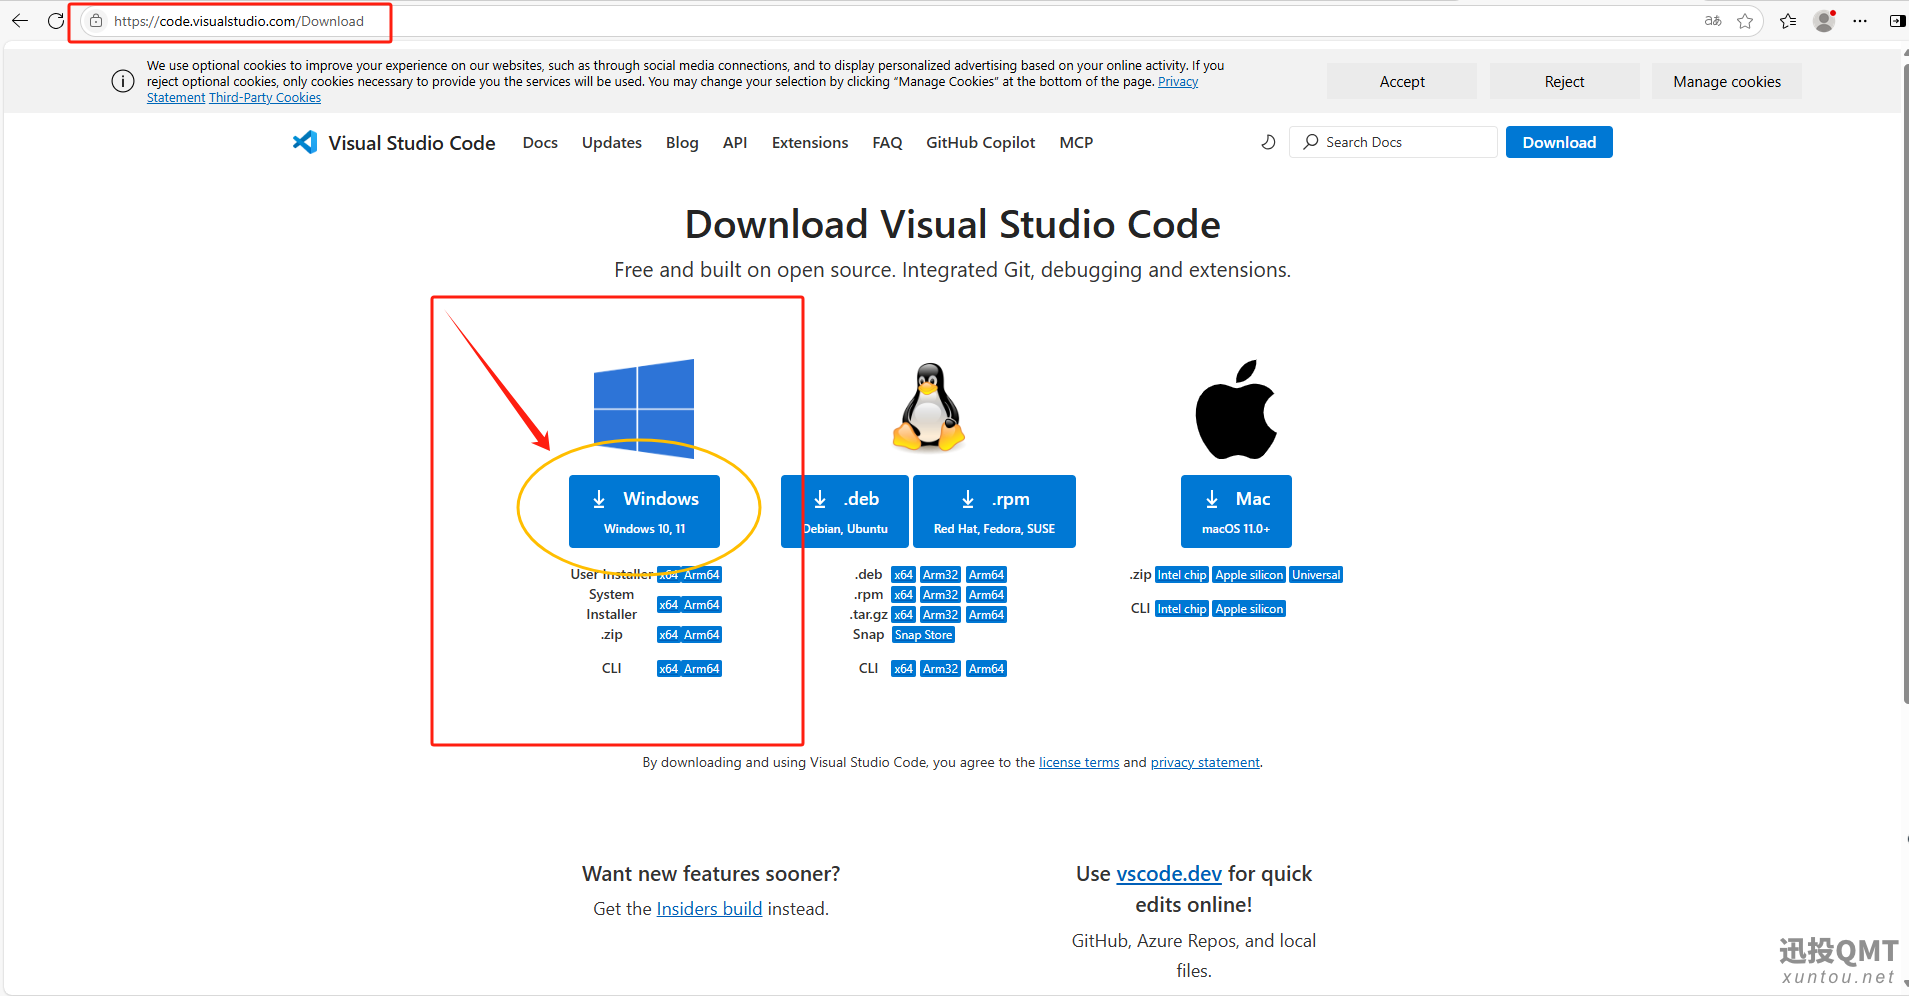Download the Windows 10, 11 installer
This screenshot has width=1909, height=996.
pyautogui.click(x=644, y=511)
